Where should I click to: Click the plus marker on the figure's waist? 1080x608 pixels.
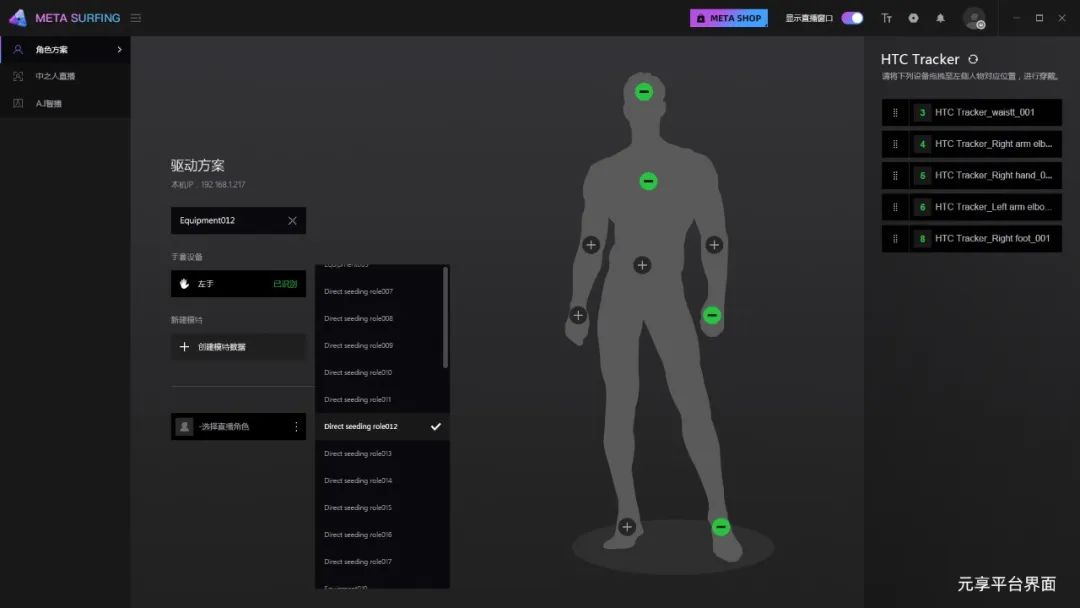tap(642, 265)
